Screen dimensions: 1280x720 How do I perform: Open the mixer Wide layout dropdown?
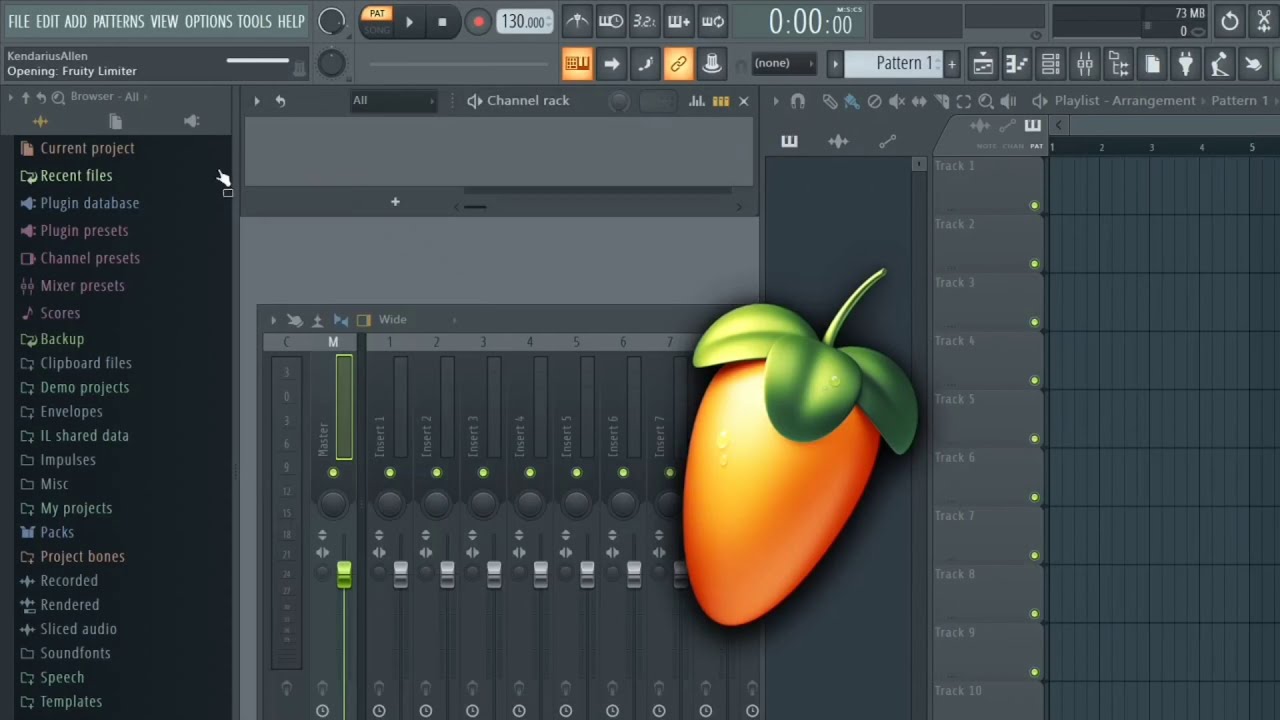[417, 320]
